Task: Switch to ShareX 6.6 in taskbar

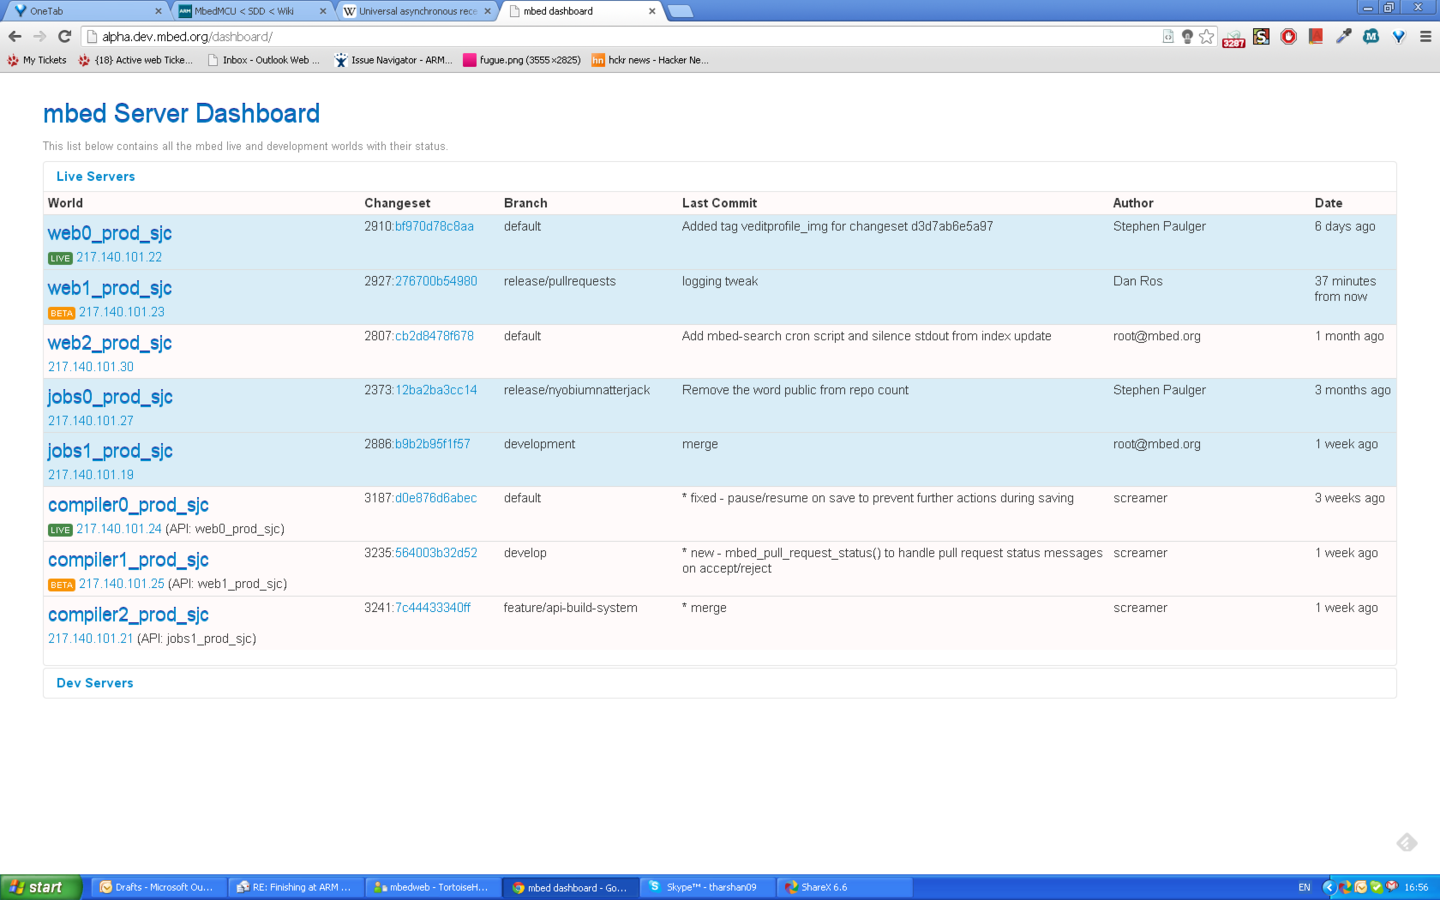Action: [843, 887]
